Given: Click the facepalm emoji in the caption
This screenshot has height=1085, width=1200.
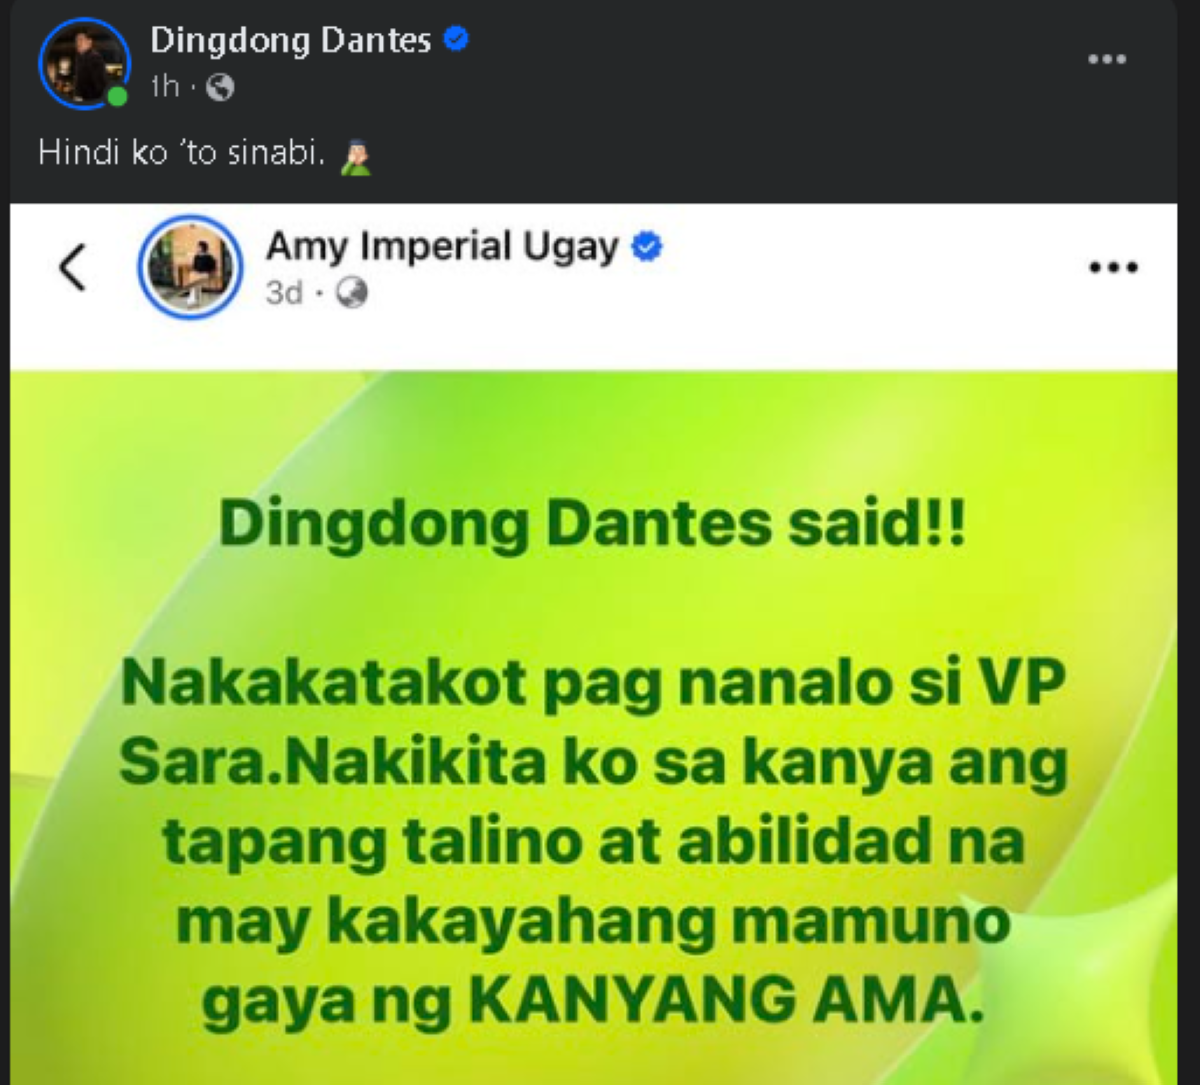Looking at the screenshot, I should tap(355, 157).
